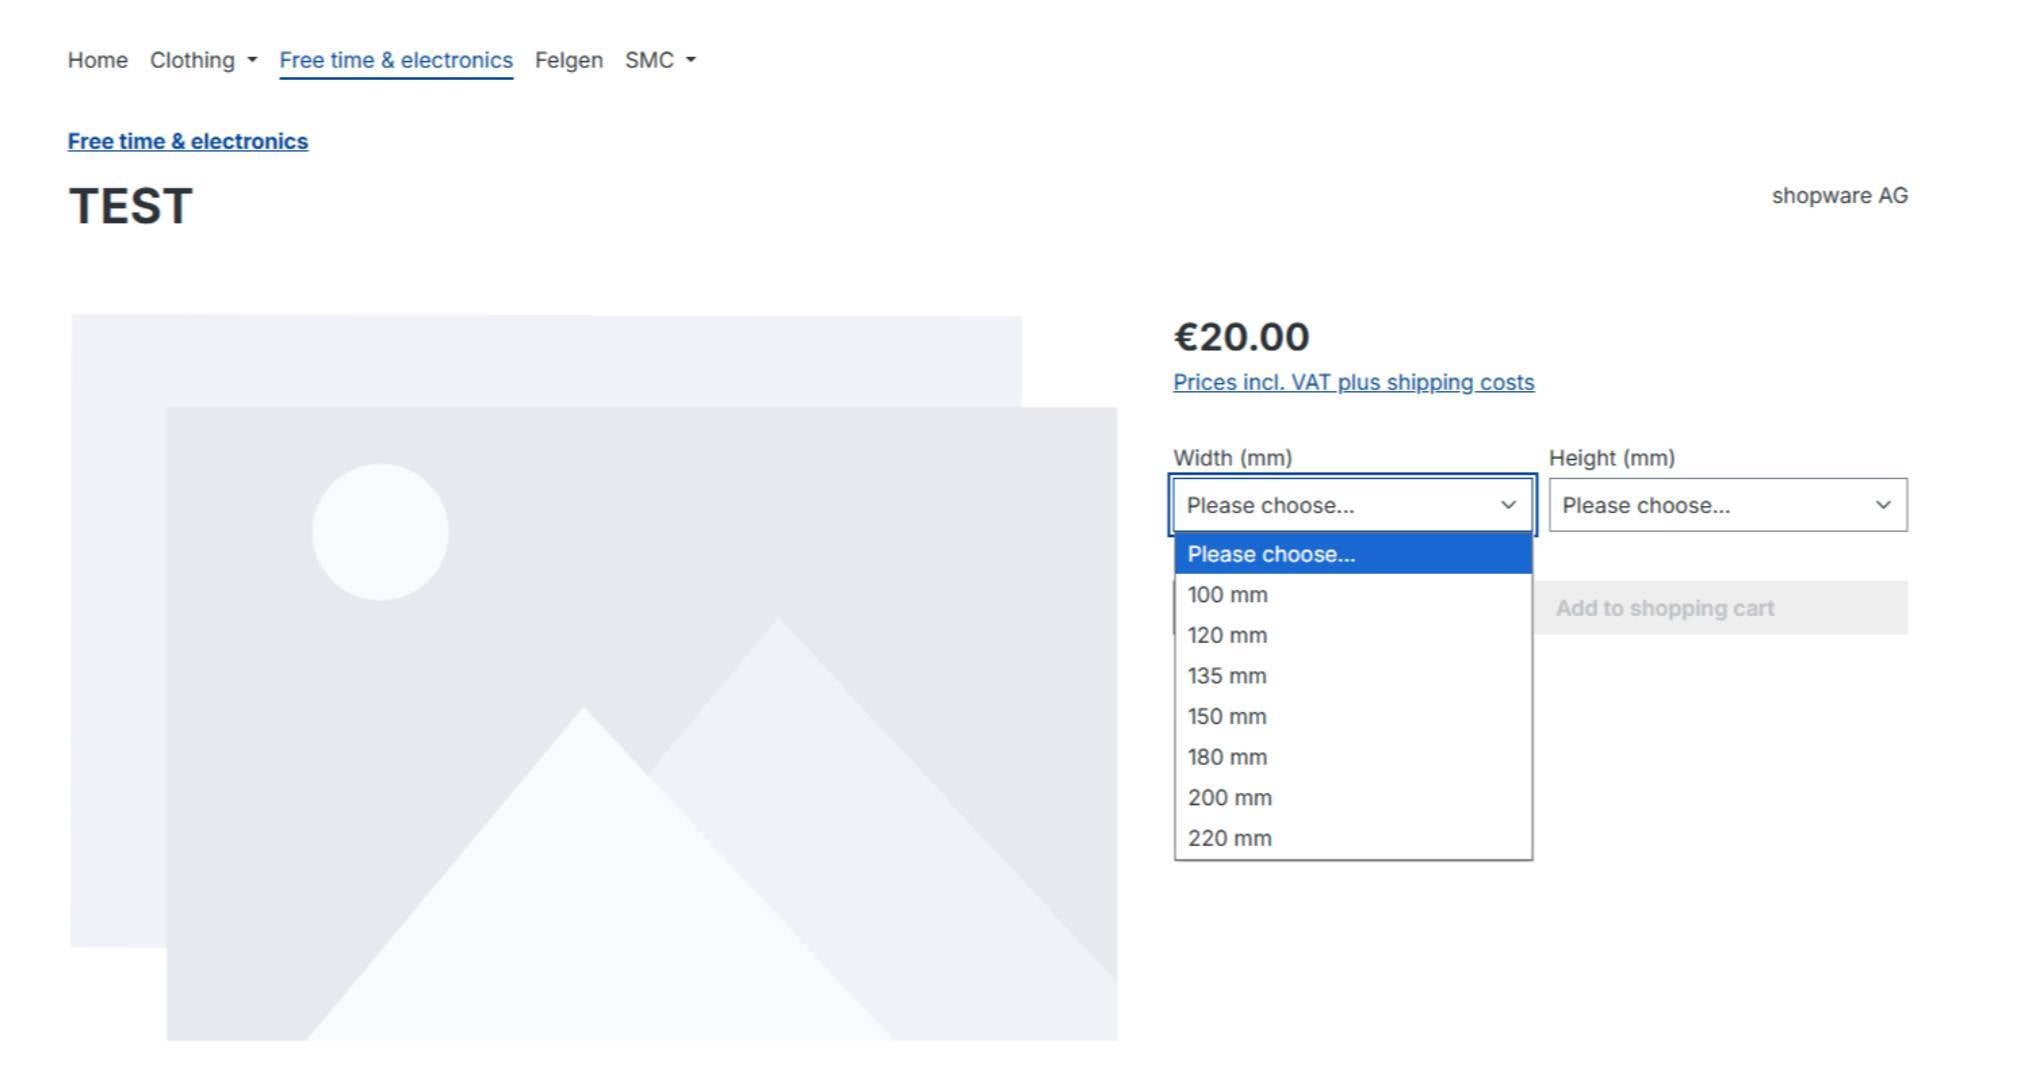The image size is (2040, 1080).
Task: Open the prices incl. VAT shipping link
Action: pos(1353,382)
